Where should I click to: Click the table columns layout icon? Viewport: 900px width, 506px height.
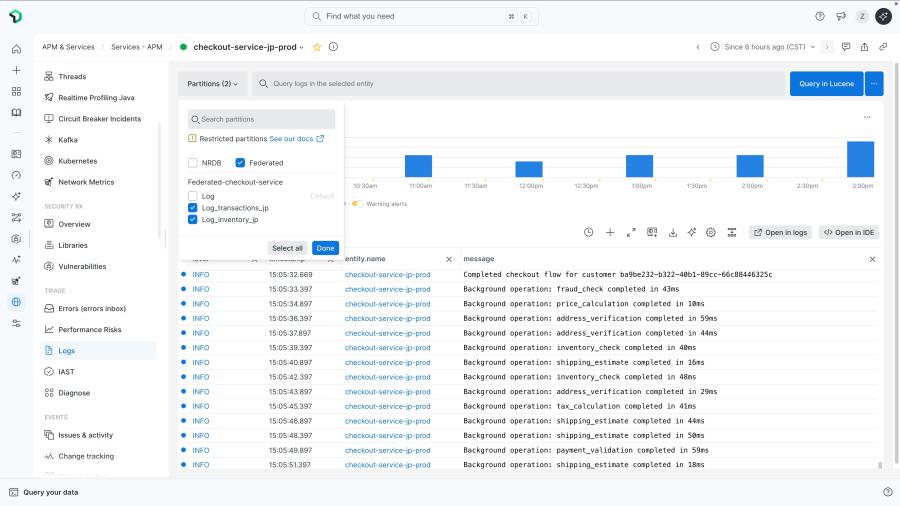pyautogui.click(x=732, y=232)
